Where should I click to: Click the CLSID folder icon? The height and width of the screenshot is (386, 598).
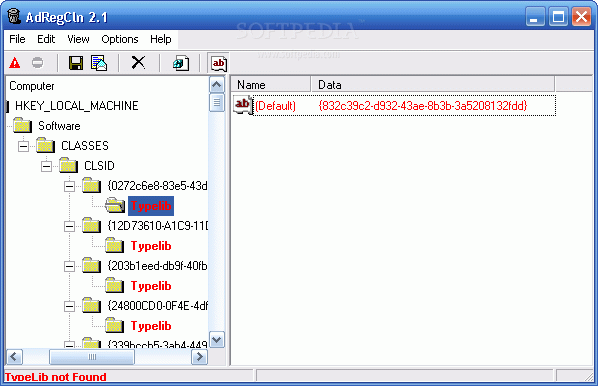68,165
